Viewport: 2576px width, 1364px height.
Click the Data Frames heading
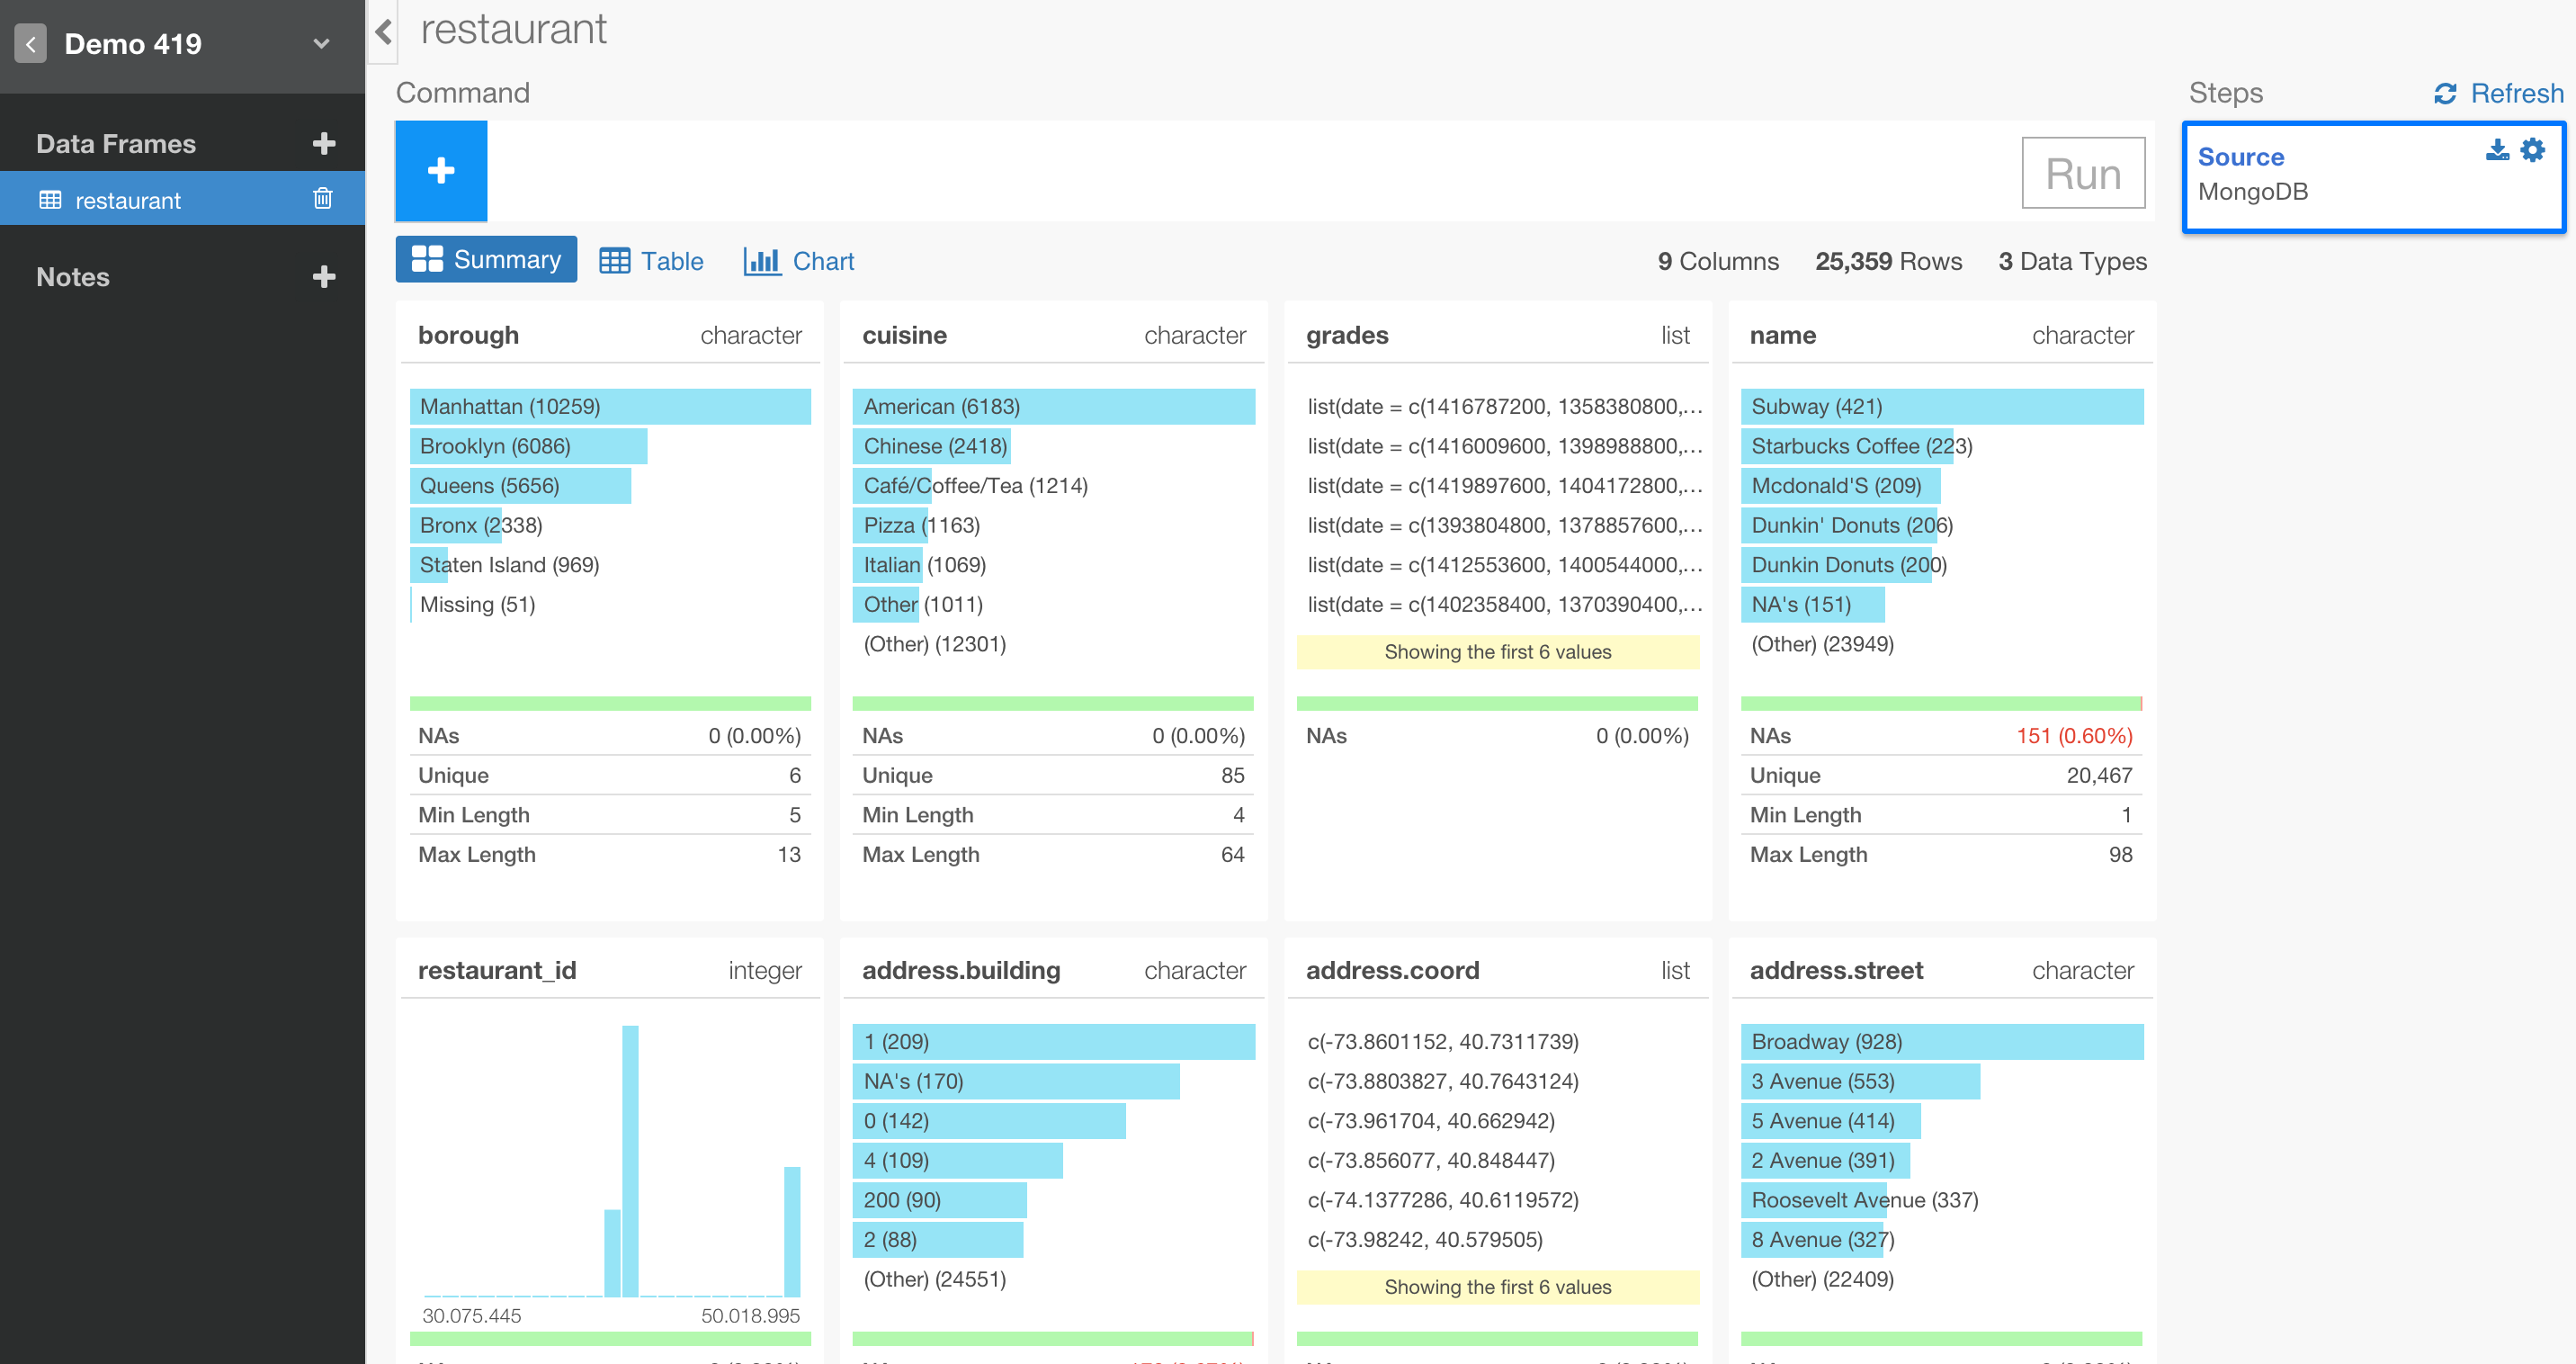click(x=116, y=144)
